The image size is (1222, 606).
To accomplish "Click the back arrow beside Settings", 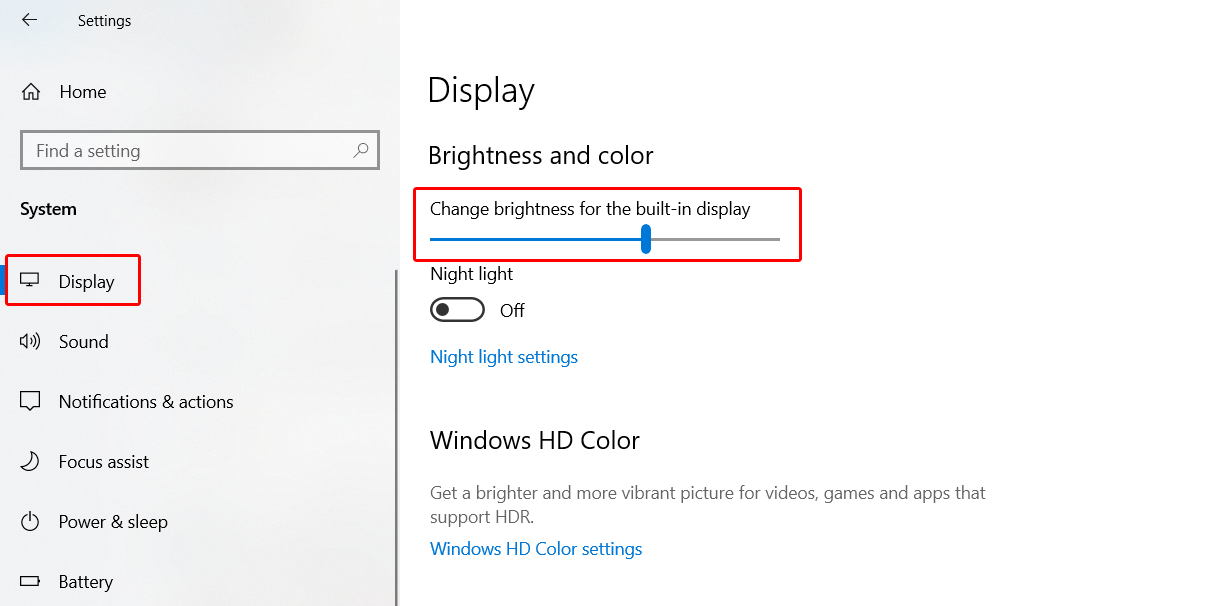I will point(29,20).
